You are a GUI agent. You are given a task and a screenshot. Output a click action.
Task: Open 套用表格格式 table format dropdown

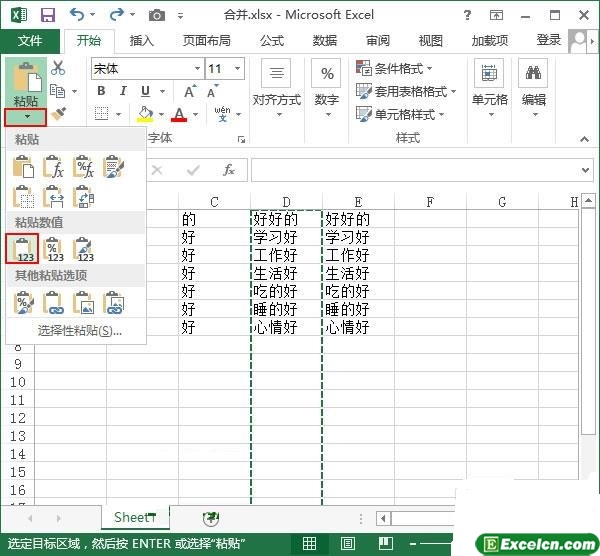406,91
